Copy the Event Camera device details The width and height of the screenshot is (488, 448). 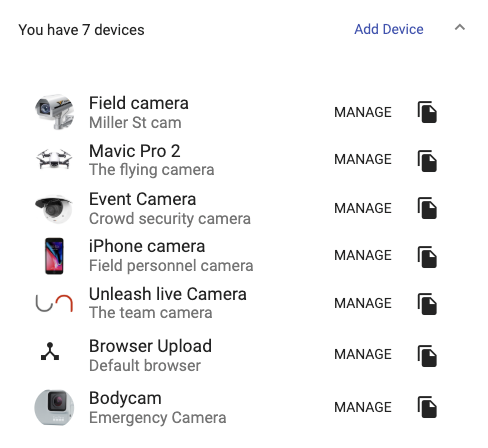point(427,208)
